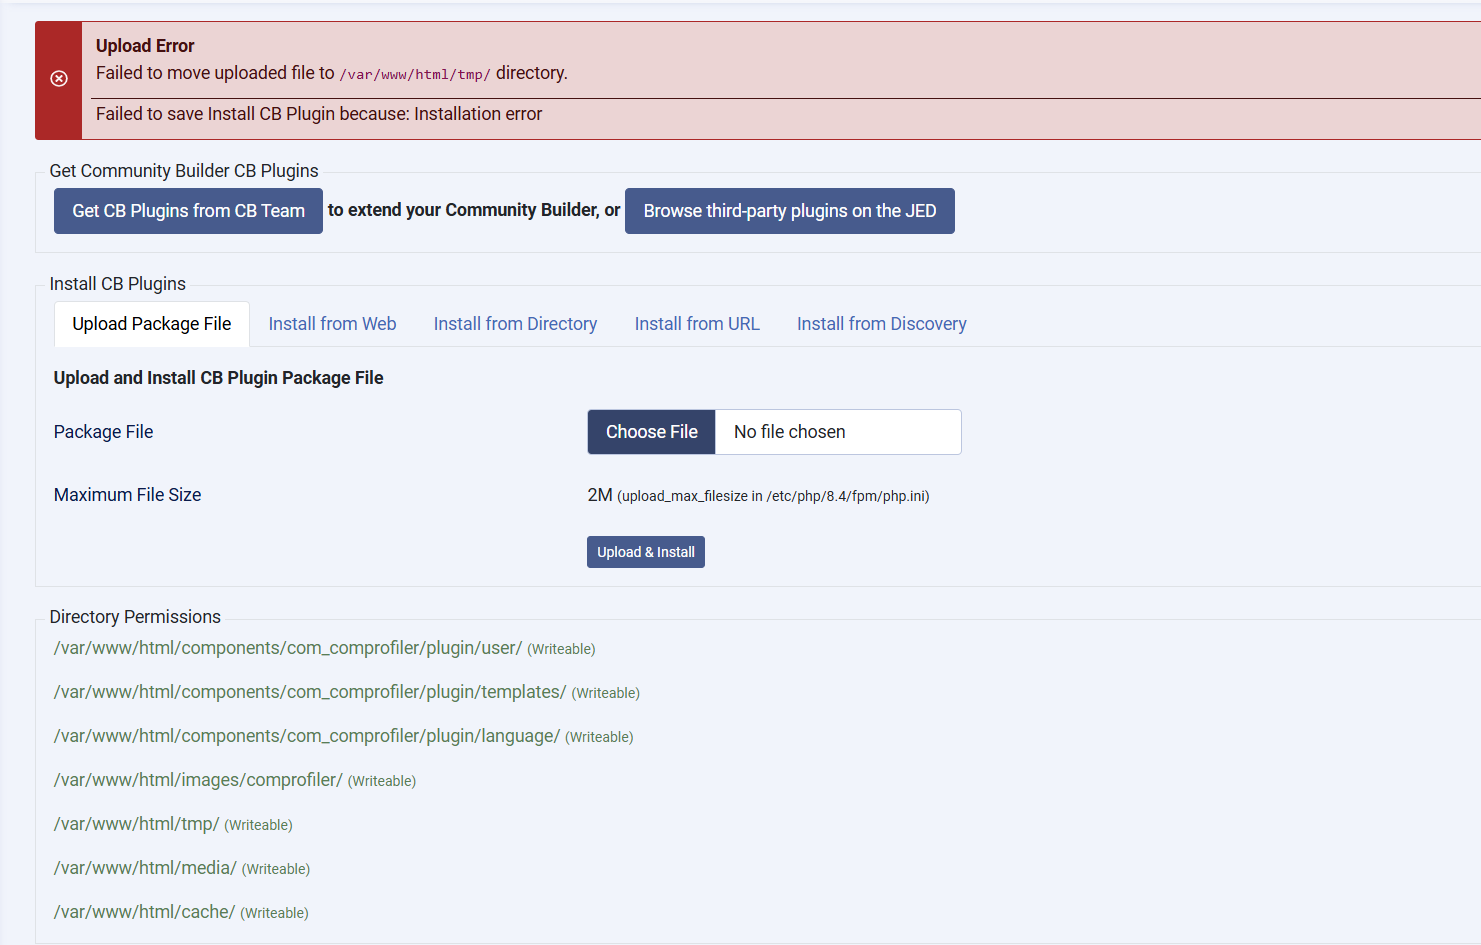
Task: Click the /var/www/html/cache/ directory path
Action: tap(144, 912)
